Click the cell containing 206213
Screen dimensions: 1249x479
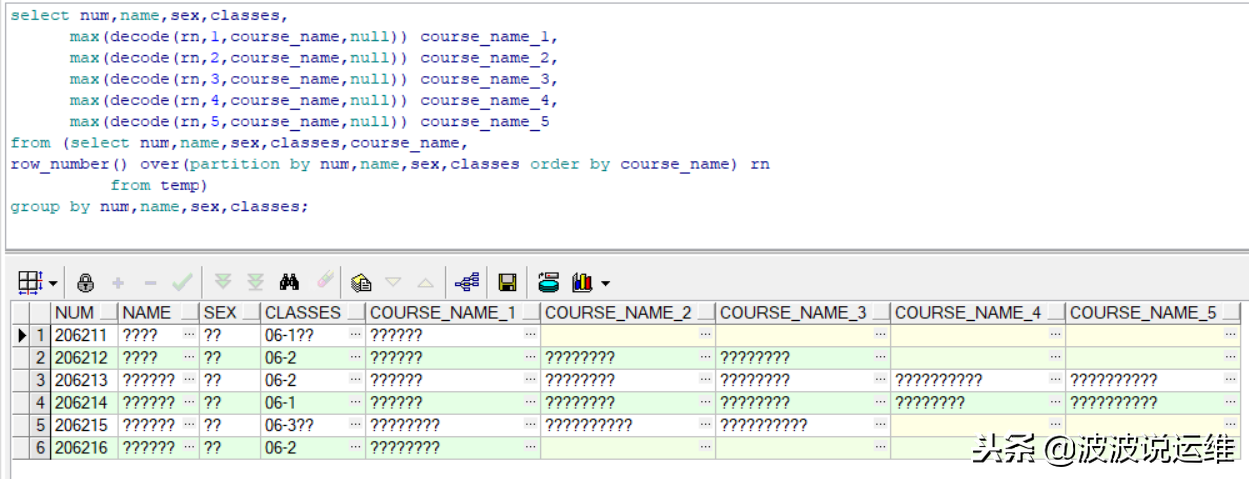click(85, 380)
